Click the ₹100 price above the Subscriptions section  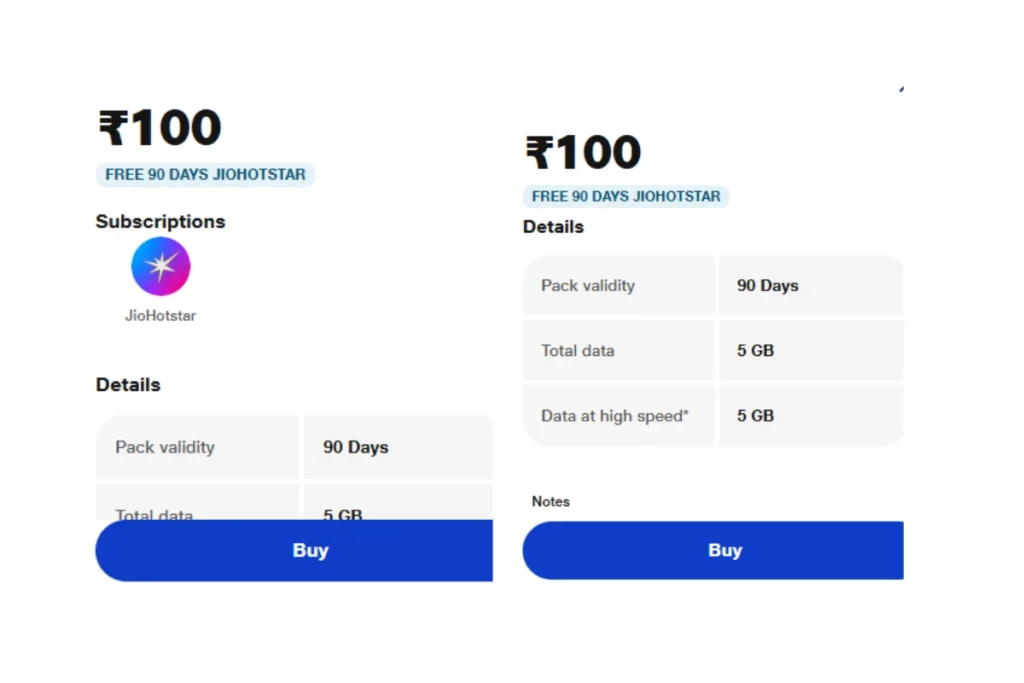pos(160,127)
